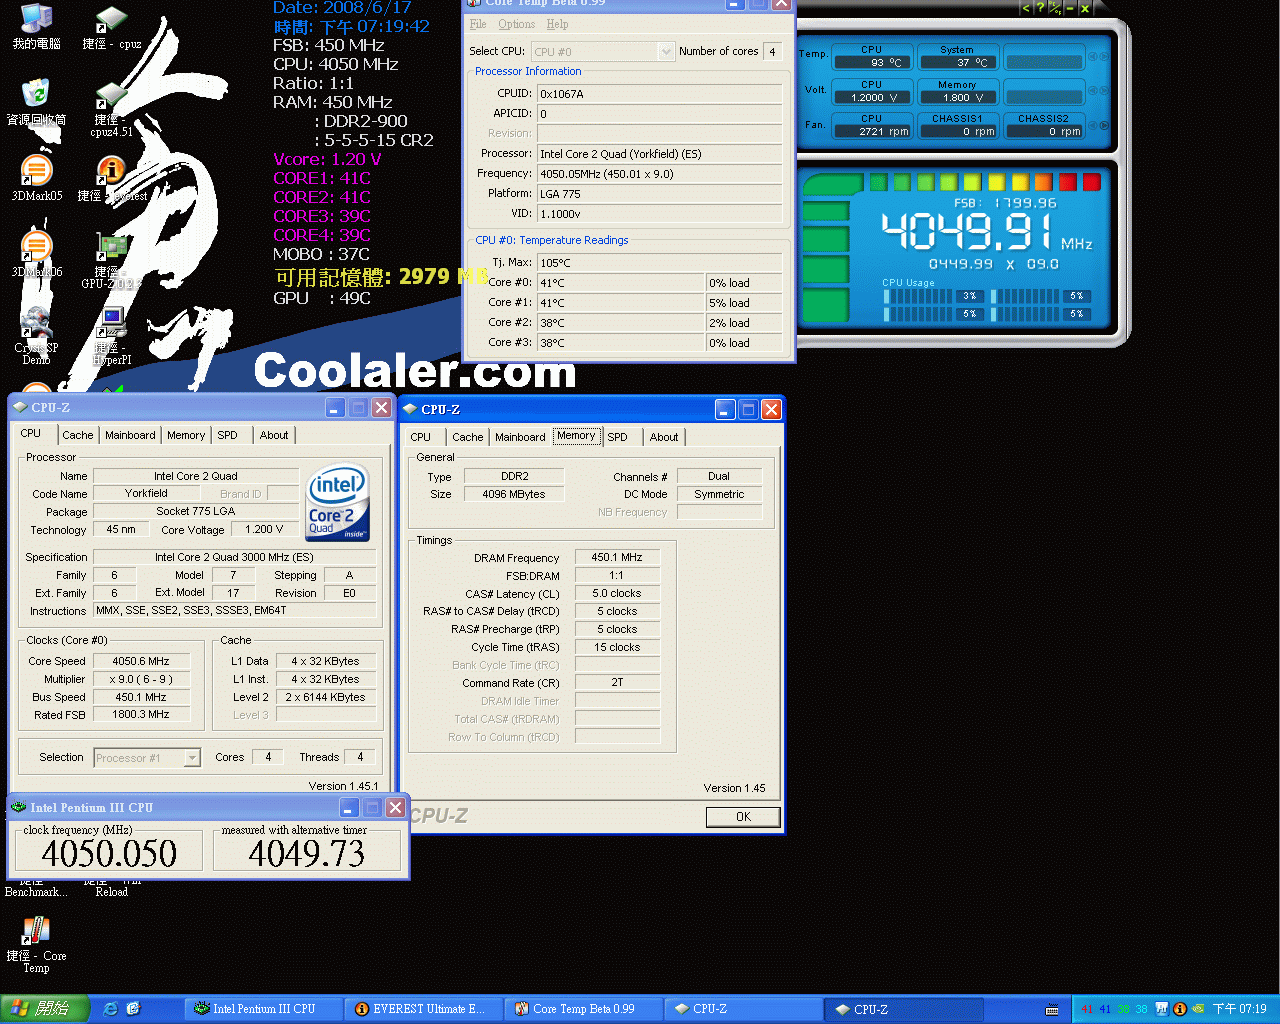1280x1024 pixels.
Task: Click the Tj. Max 105°C value
Action: click(x=659, y=263)
